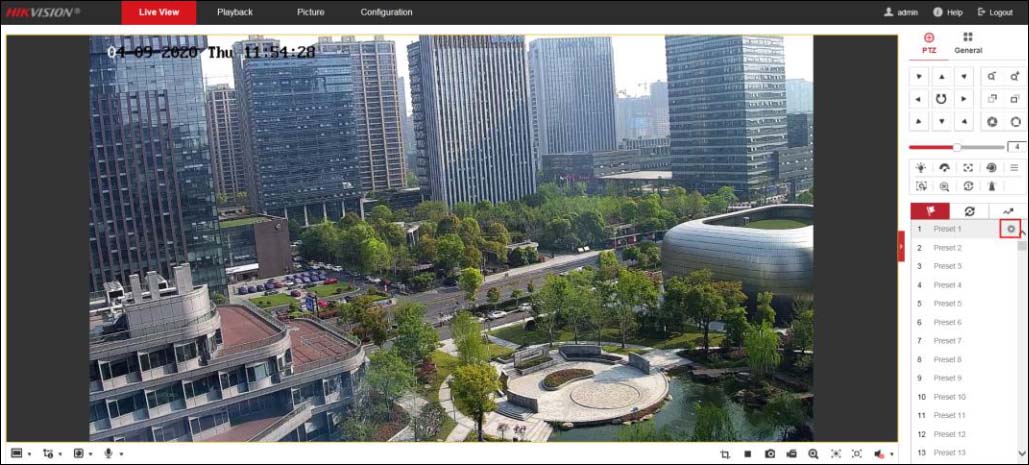
Task: Click the bottom toolbar focus-brackets icon with square
Action: click(x=856, y=454)
